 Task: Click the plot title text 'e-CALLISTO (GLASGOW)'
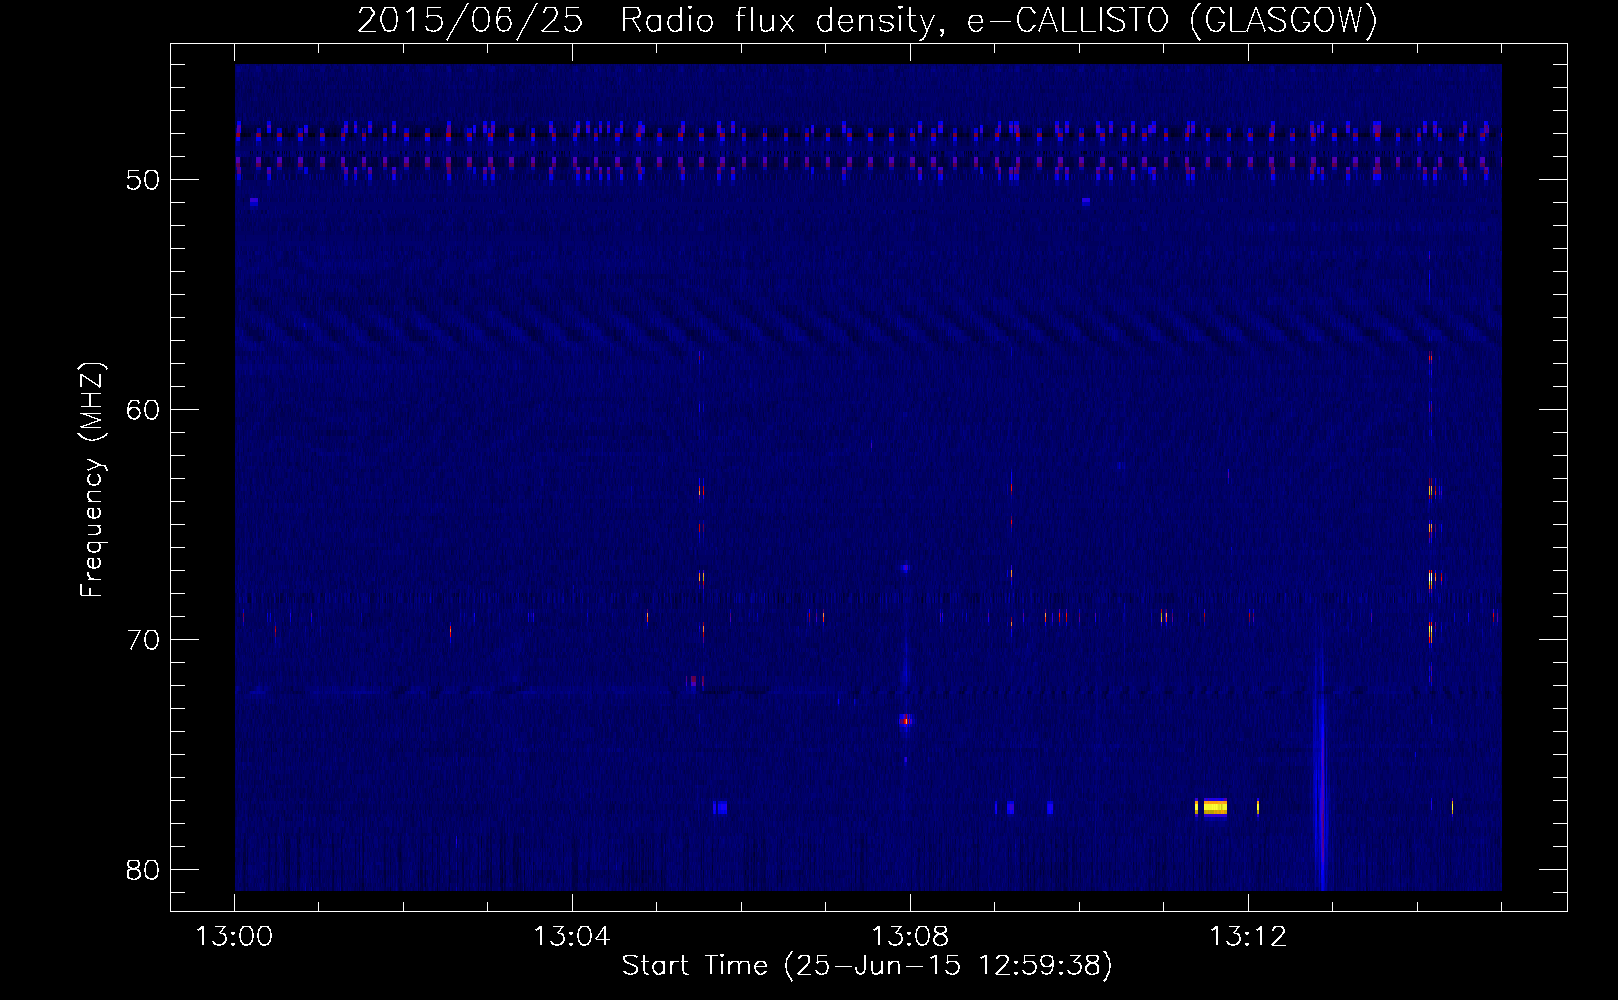coord(1172,20)
